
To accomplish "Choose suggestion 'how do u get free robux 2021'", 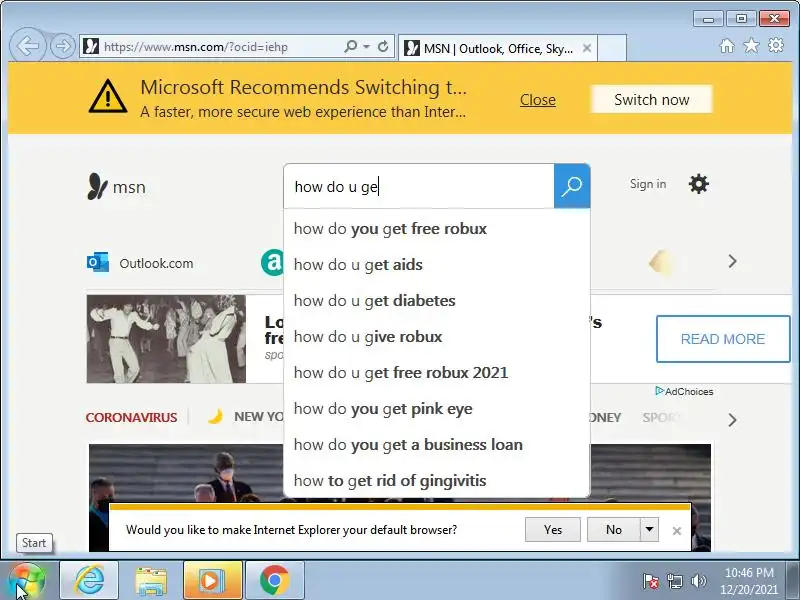I will pos(437,372).
